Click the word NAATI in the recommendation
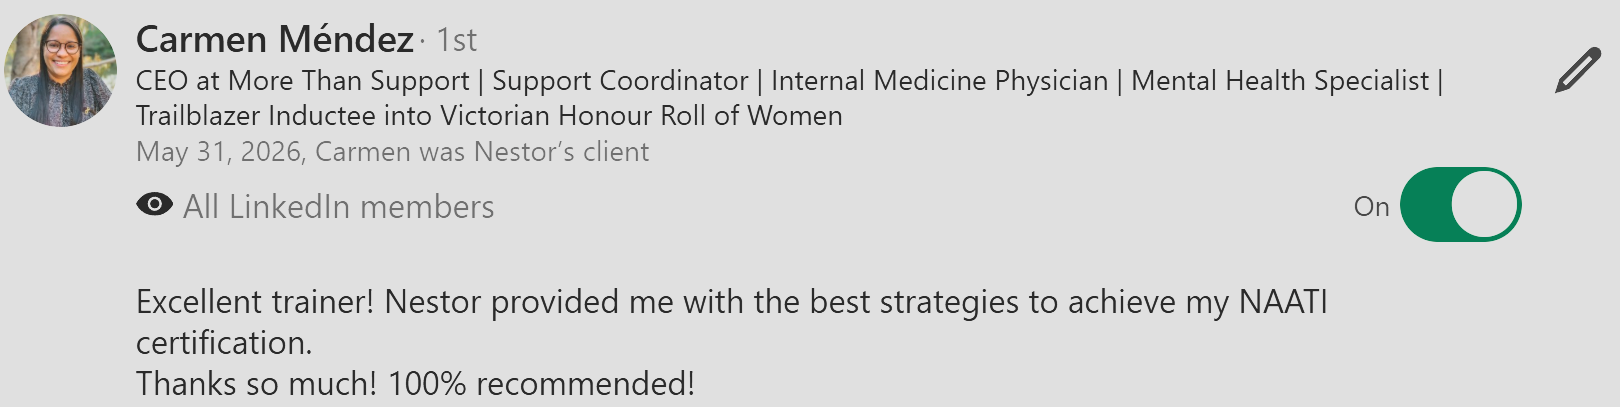Screen dimensions: 1620x407 [1283, 302]
